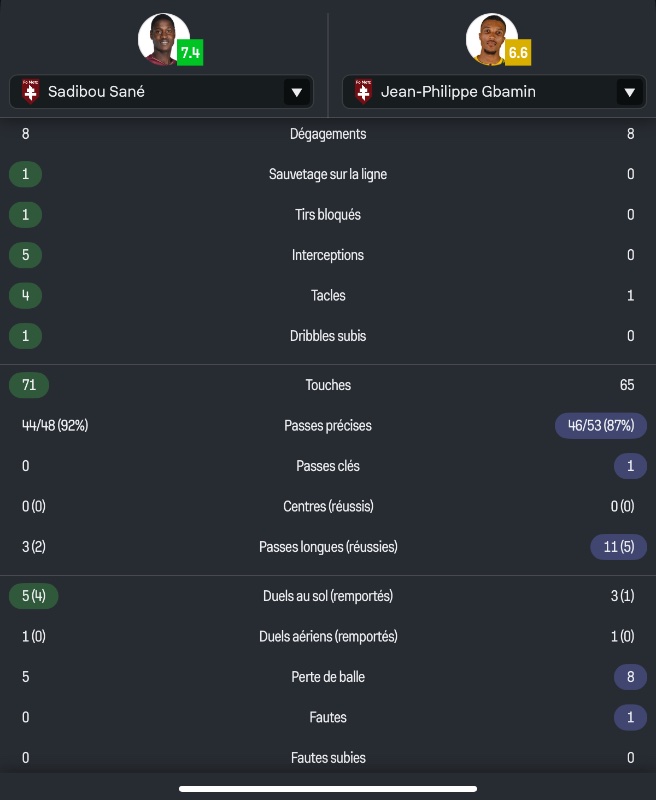The image size is (656, 800).
Task: Tap the home indicator bar at bottom
Action: click(x=328, y=788)
